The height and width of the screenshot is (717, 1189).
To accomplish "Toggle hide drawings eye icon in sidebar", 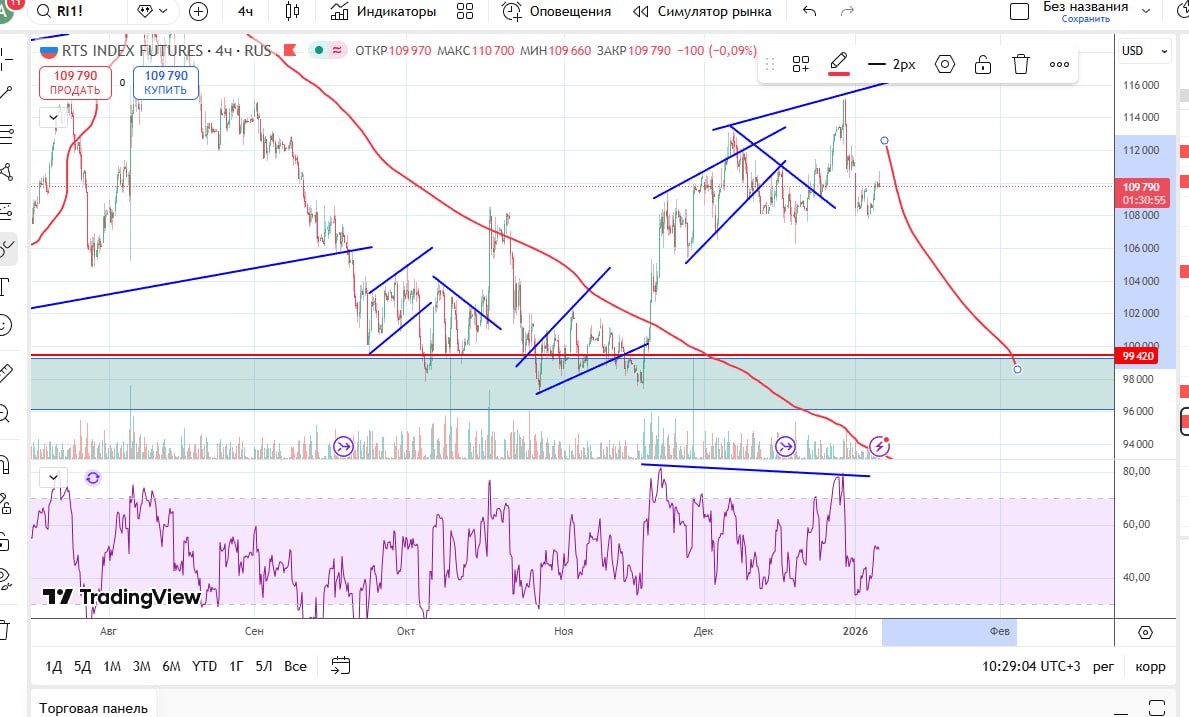I will pyautogui.click(x=6, y=580).
